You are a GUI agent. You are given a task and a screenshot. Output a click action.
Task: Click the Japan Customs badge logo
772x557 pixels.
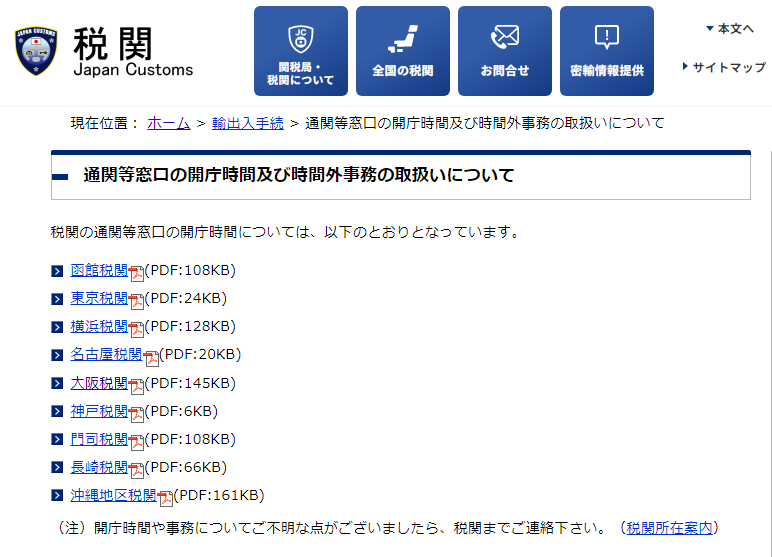pos(36,51)
